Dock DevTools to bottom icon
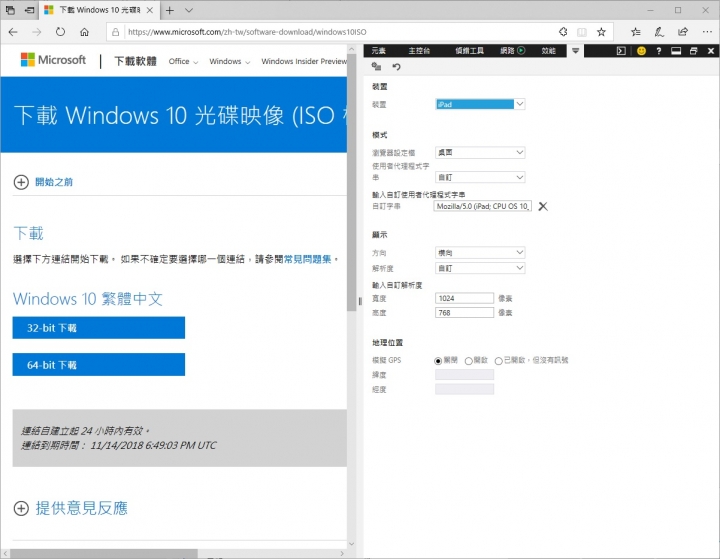The width and height of the screenshot is (720, 559). pyautogui.click(x=676, y=51)
